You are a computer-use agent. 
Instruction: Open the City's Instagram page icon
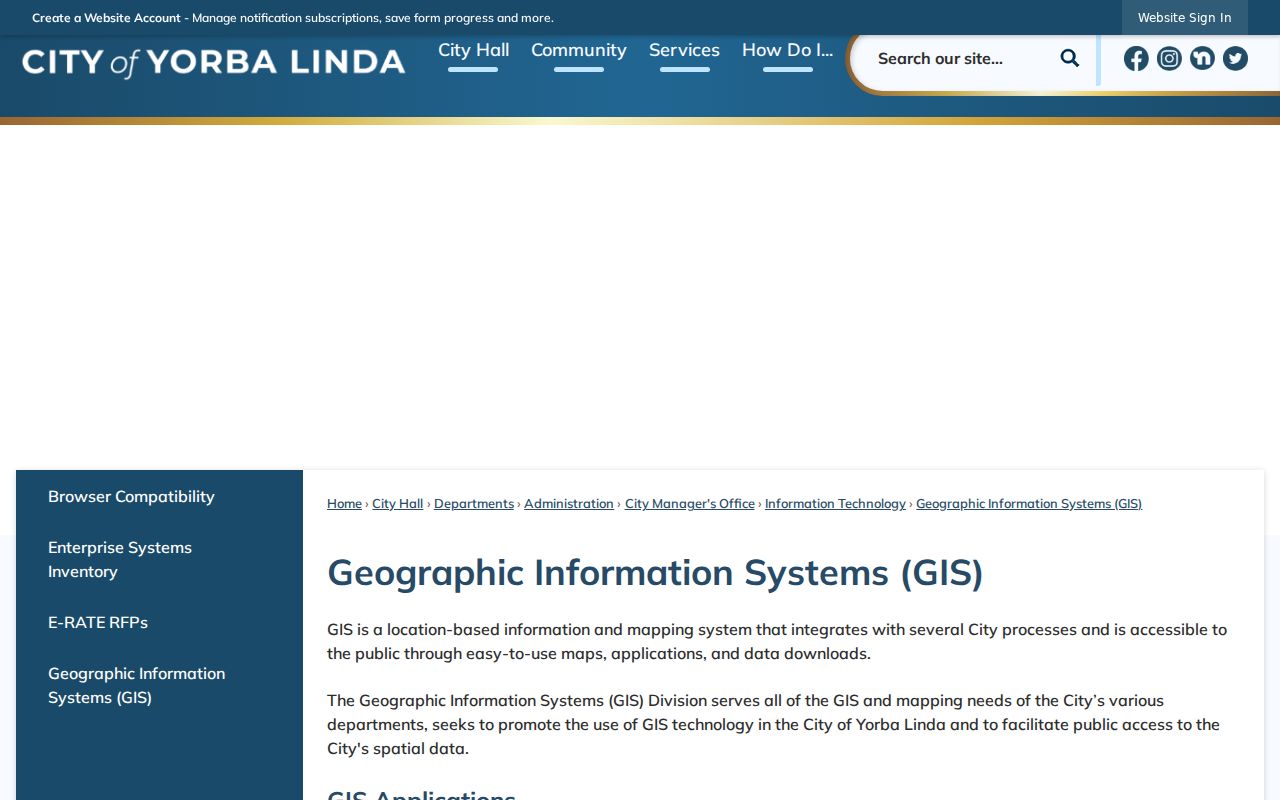click(x=1169, y=59)
